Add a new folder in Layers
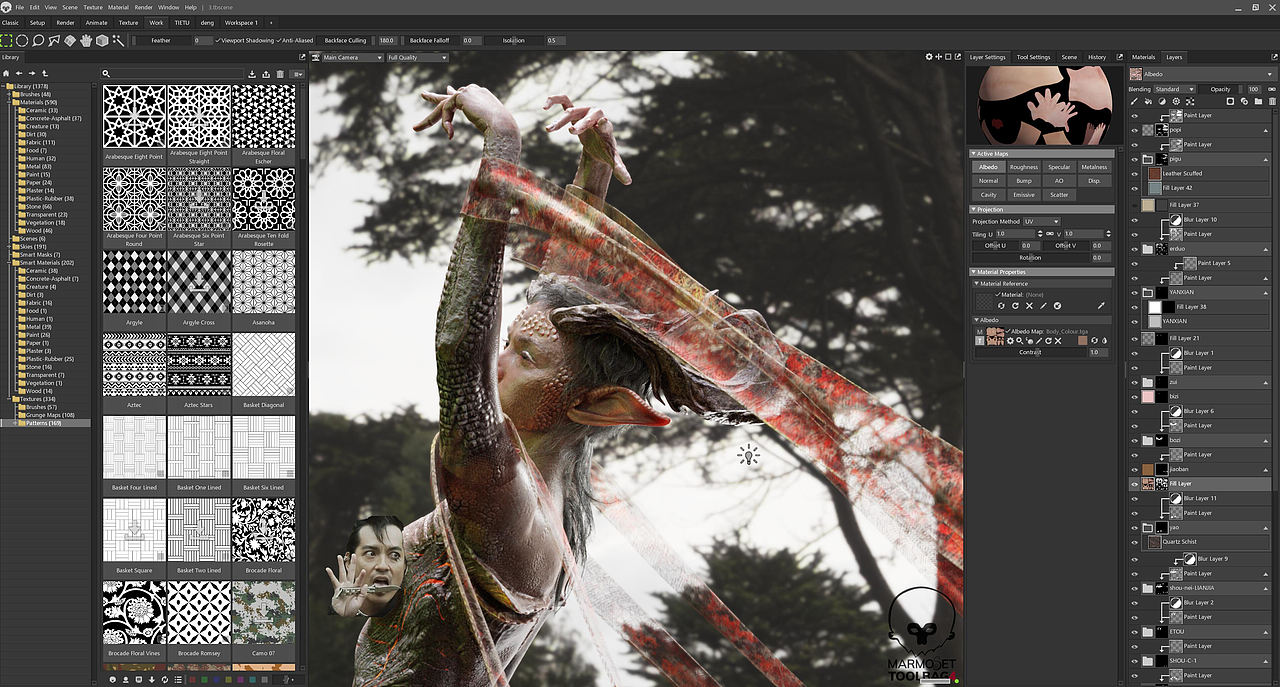The height and width of the screenshot is (687, 1280). [x=1258, y=101]
